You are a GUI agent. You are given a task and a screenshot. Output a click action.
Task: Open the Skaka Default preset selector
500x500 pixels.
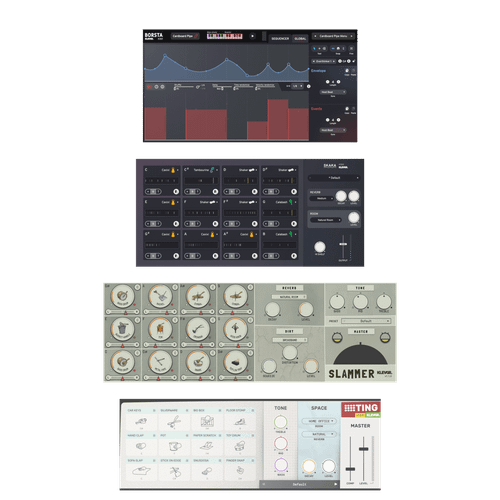[334, 178]
